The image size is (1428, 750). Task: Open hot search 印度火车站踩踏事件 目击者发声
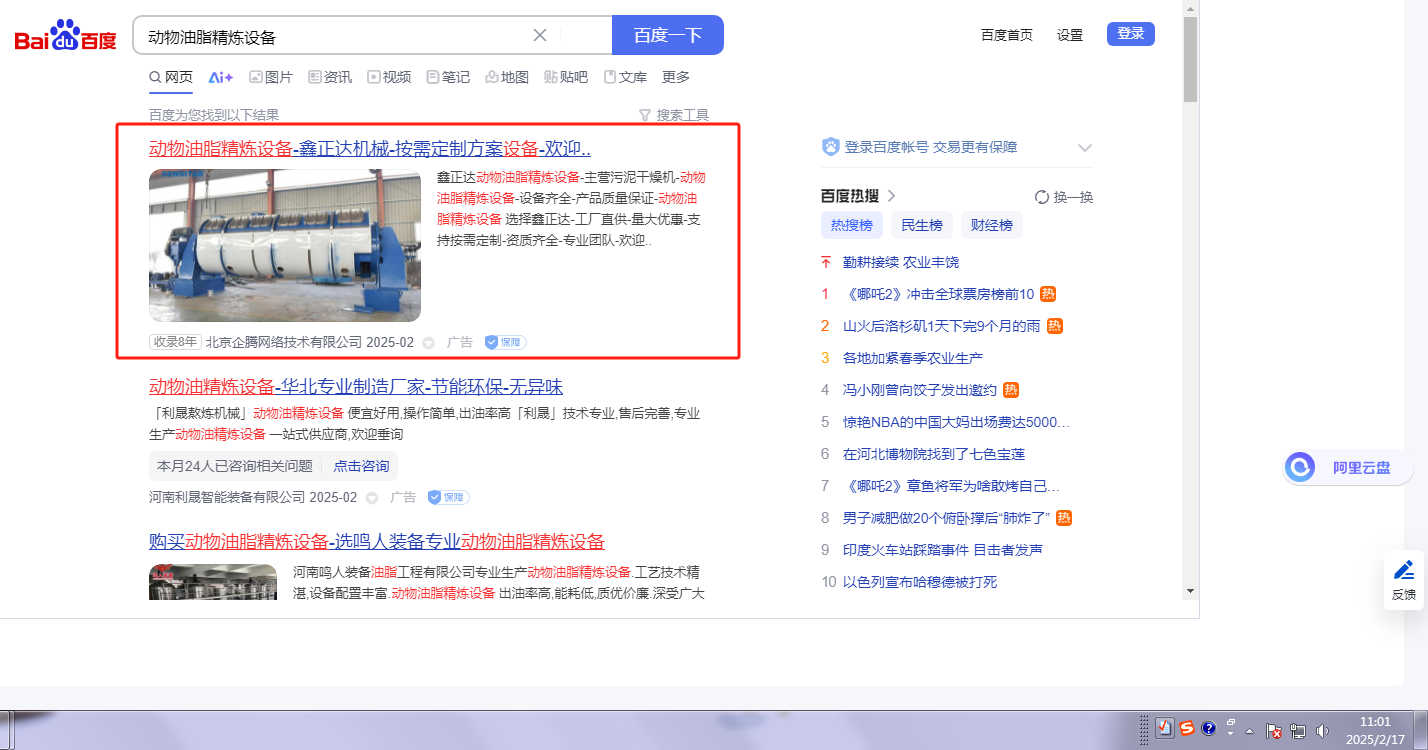943,550
